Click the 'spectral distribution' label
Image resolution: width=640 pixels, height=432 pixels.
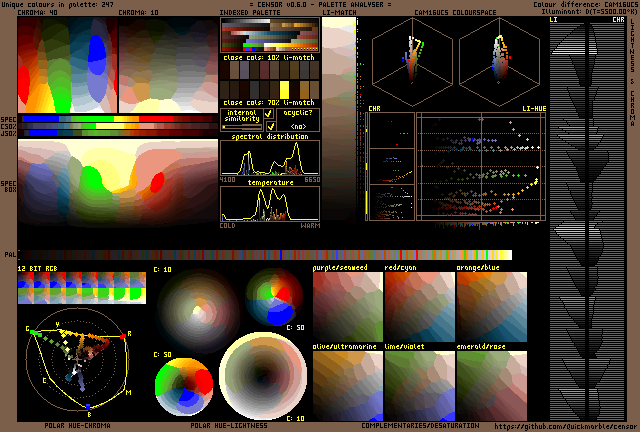(270, 136)
